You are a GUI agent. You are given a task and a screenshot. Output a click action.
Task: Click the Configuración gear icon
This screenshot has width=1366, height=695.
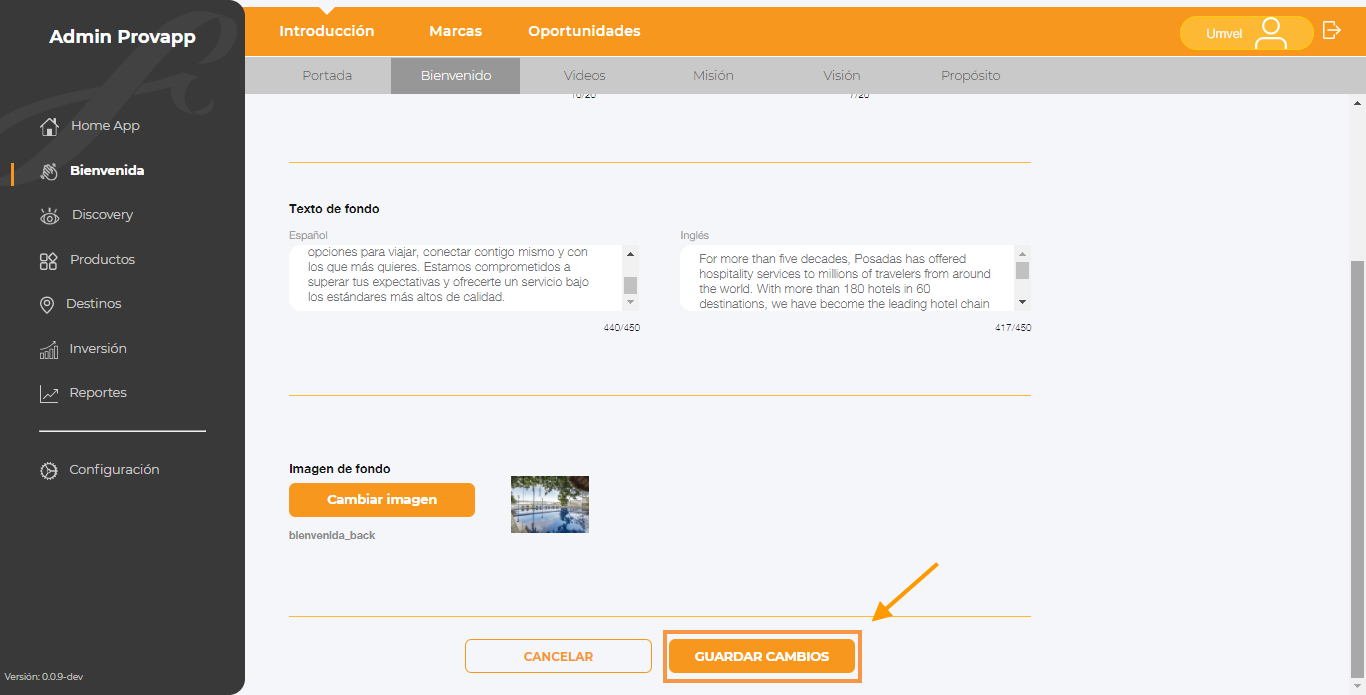pos(48,470)
